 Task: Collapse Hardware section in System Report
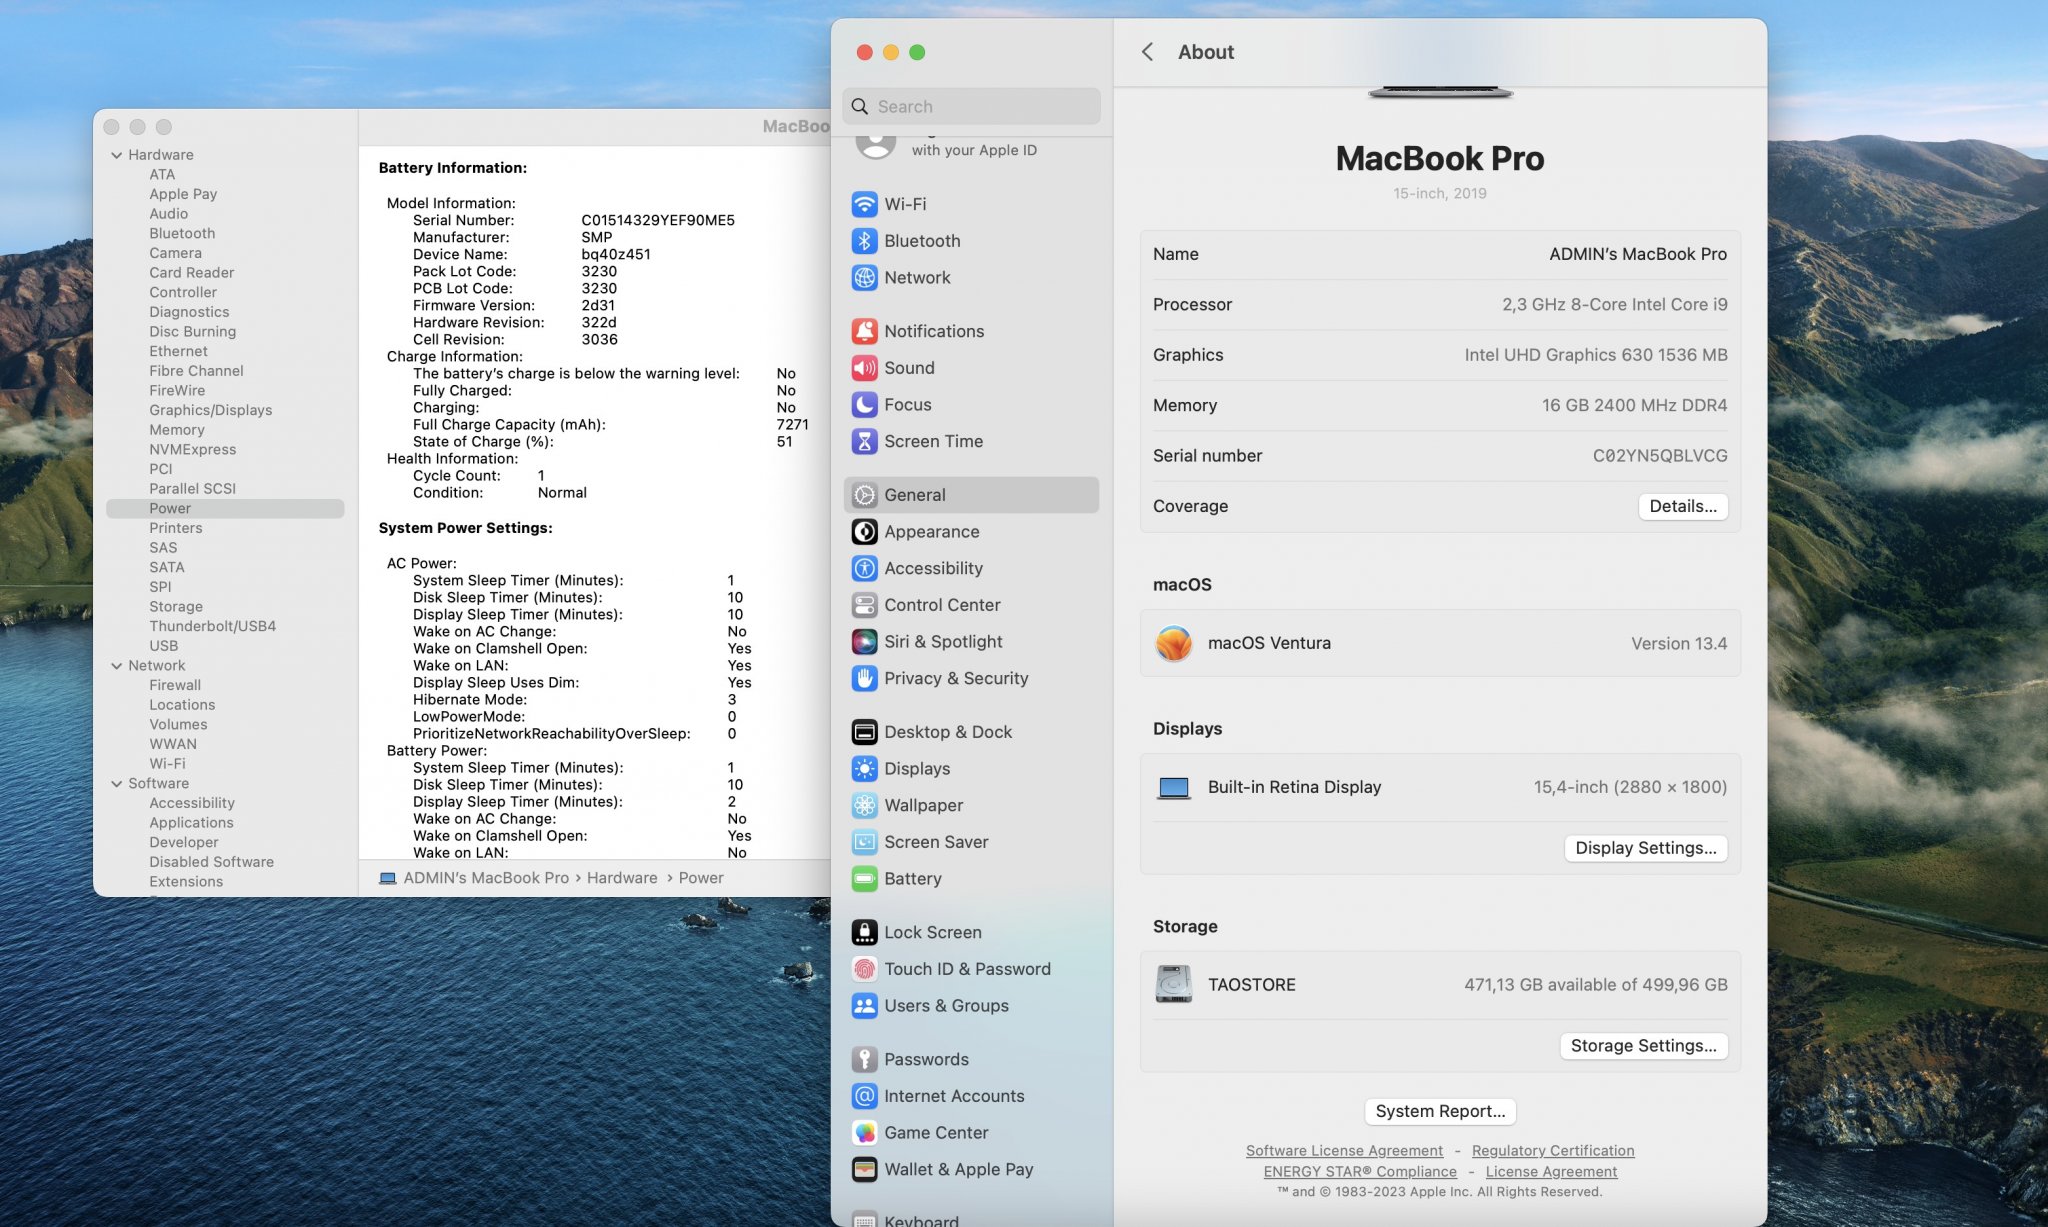point(117,155)
